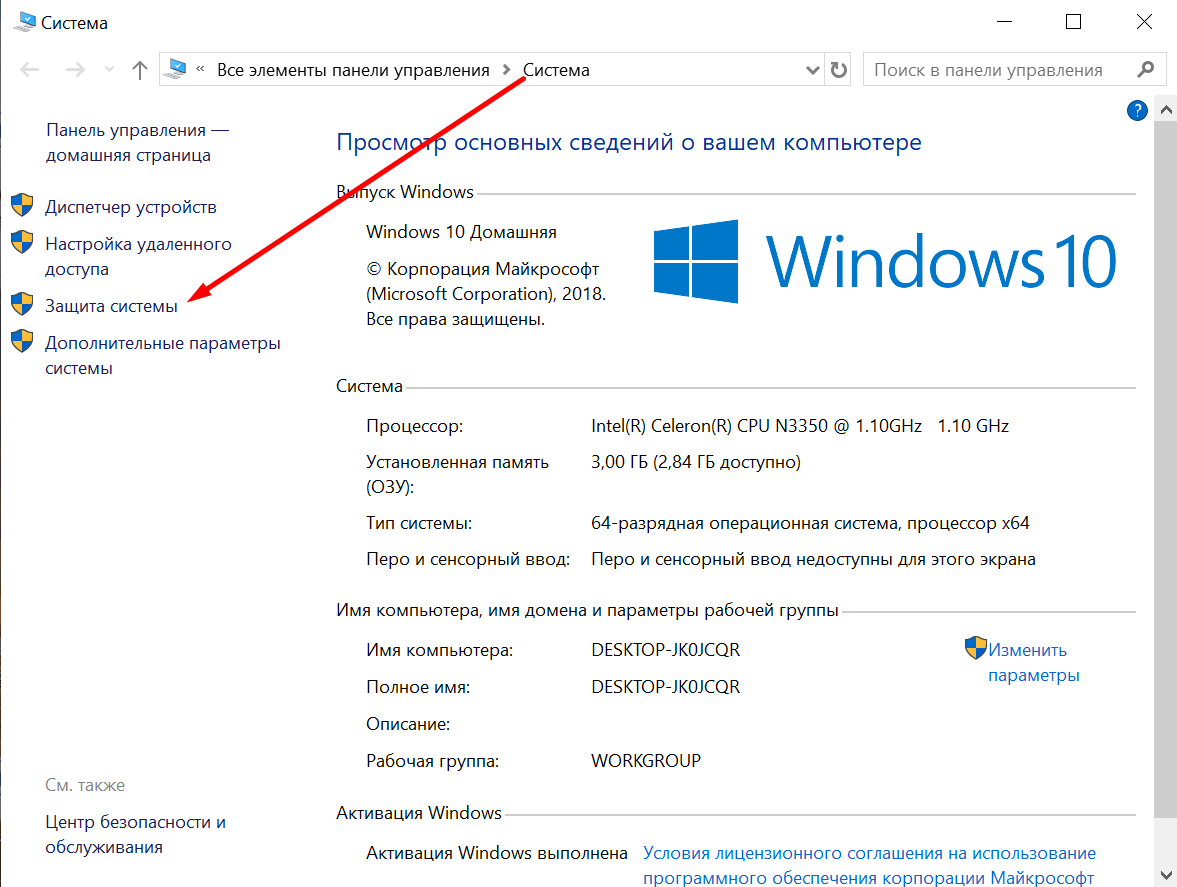
Task: Click Изменить параметры link
Action: (x=1034, y=663)
